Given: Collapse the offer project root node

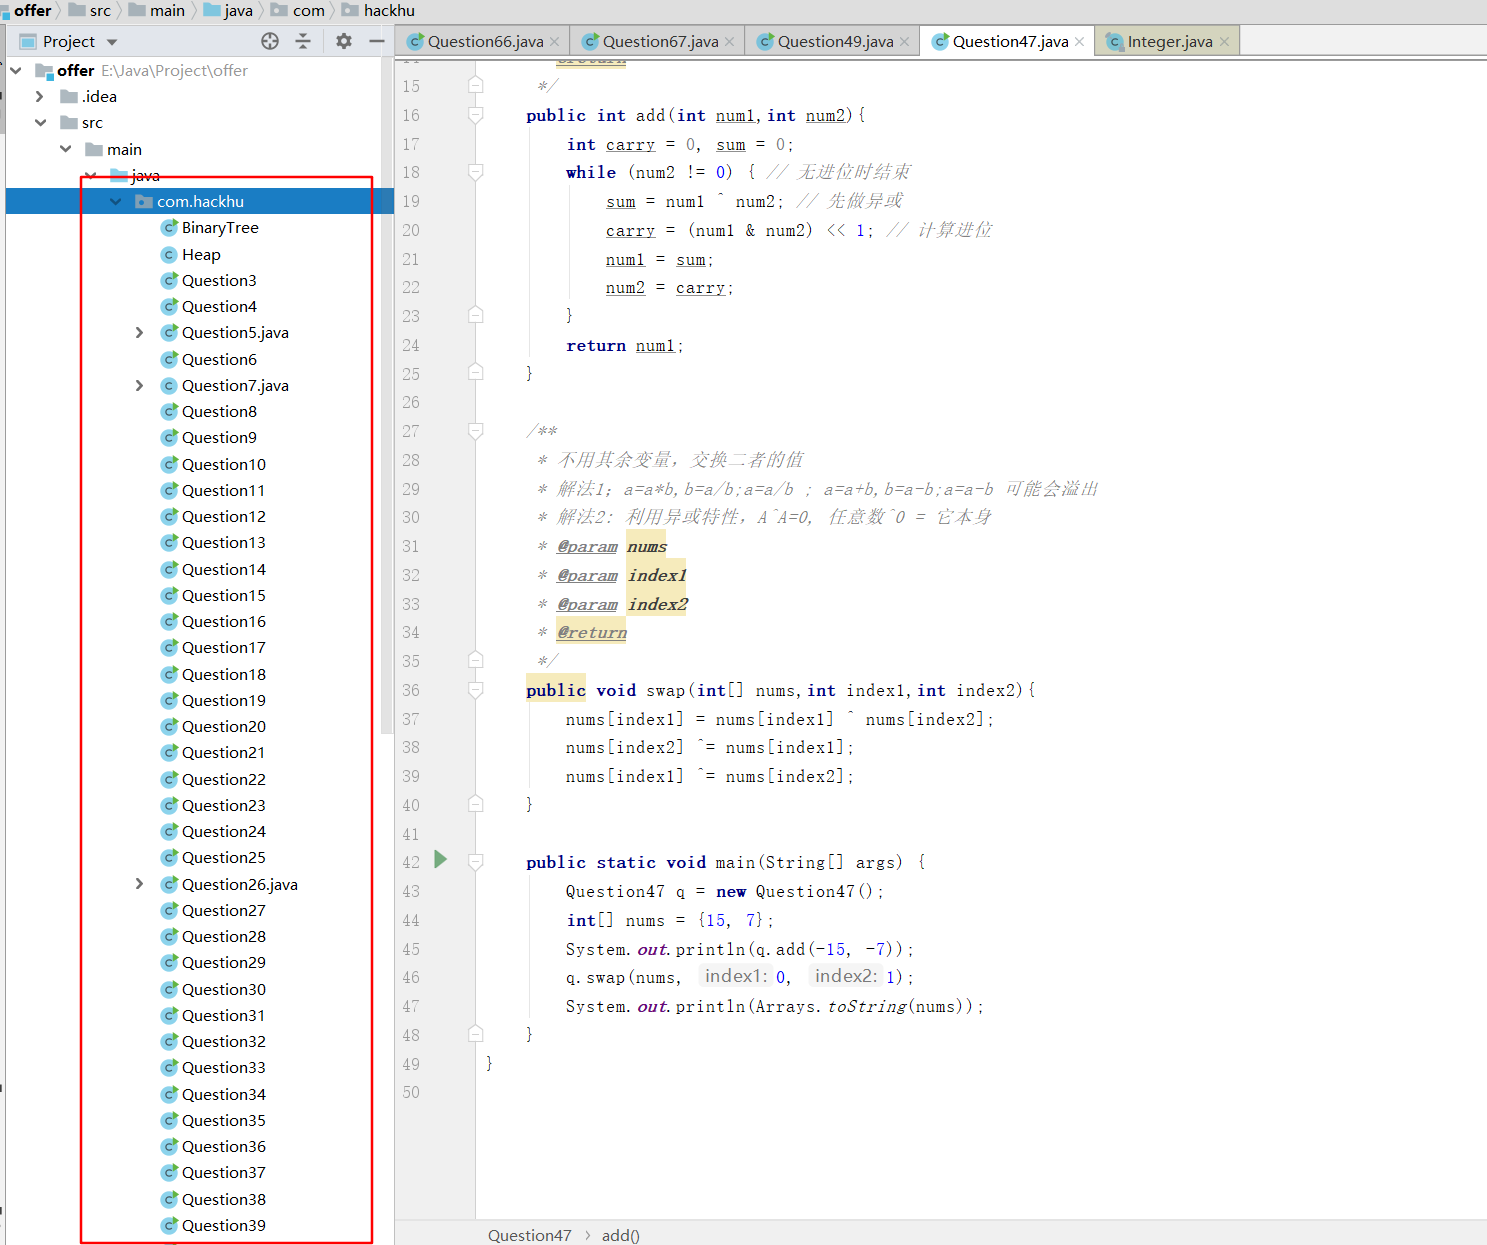Looking at the screenshot, I should 16,70.
